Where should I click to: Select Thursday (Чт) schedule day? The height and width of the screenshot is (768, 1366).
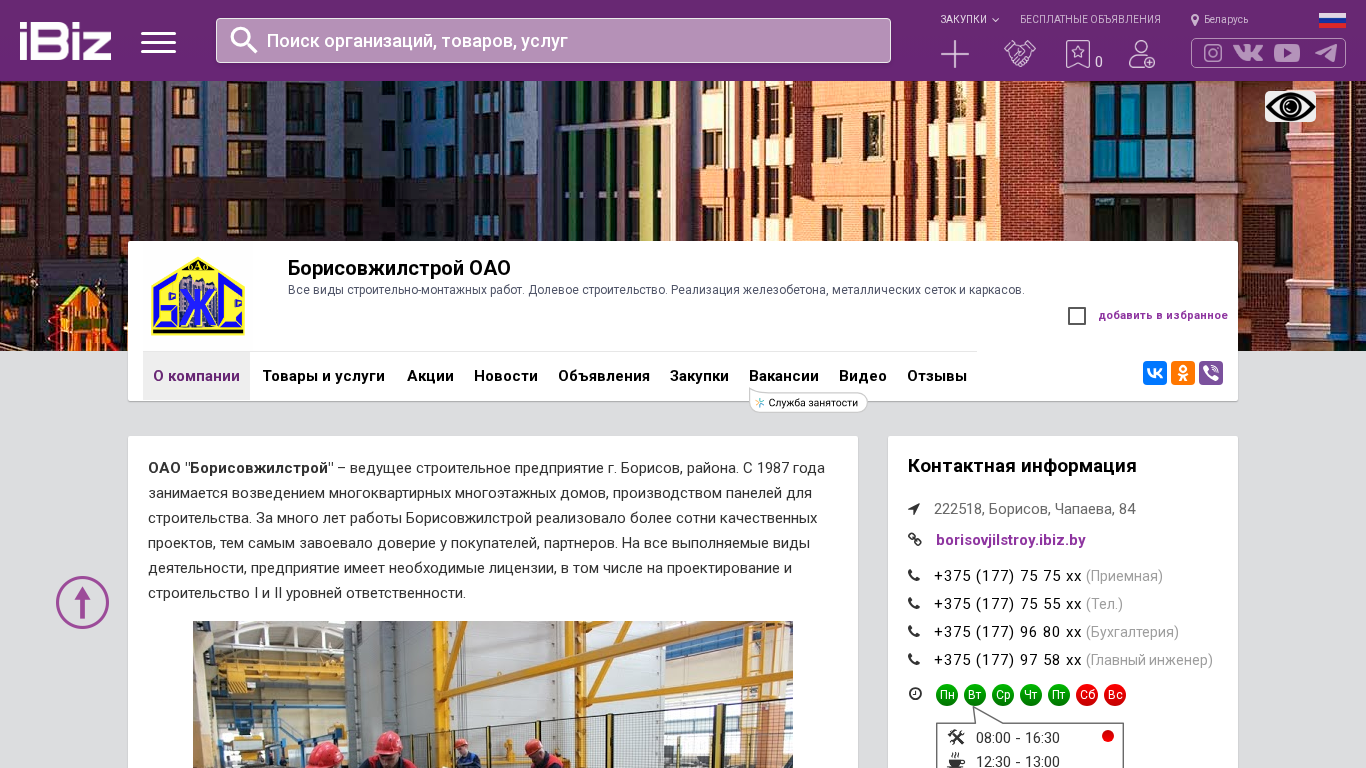click(1031, 695)
